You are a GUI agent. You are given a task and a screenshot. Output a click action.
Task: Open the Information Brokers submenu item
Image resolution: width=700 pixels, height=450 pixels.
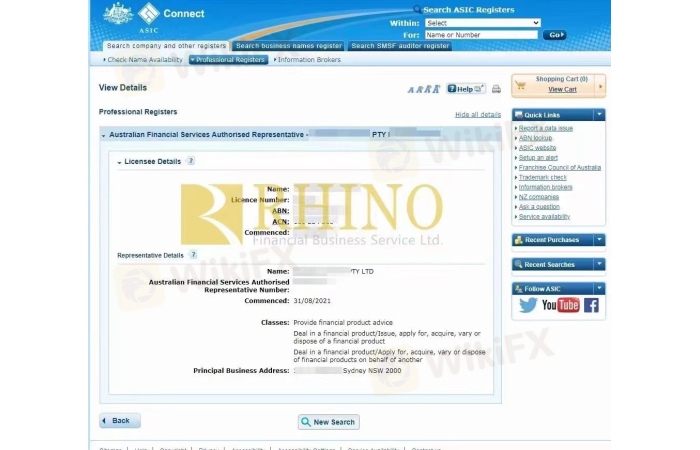click(x=308, y=60)
